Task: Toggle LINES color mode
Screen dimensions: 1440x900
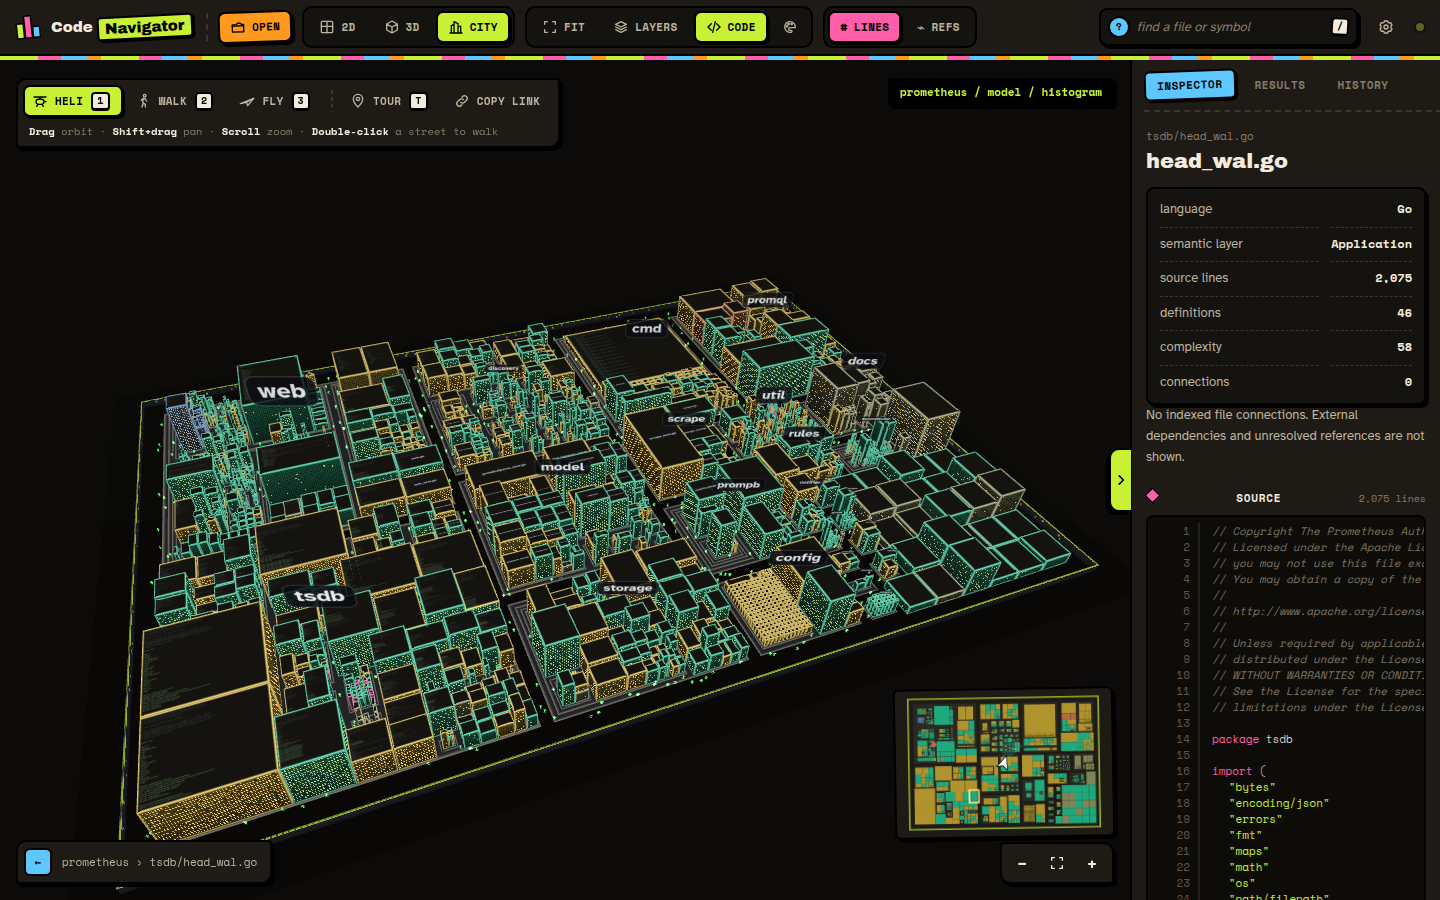Action: click(x=864, y=27)
